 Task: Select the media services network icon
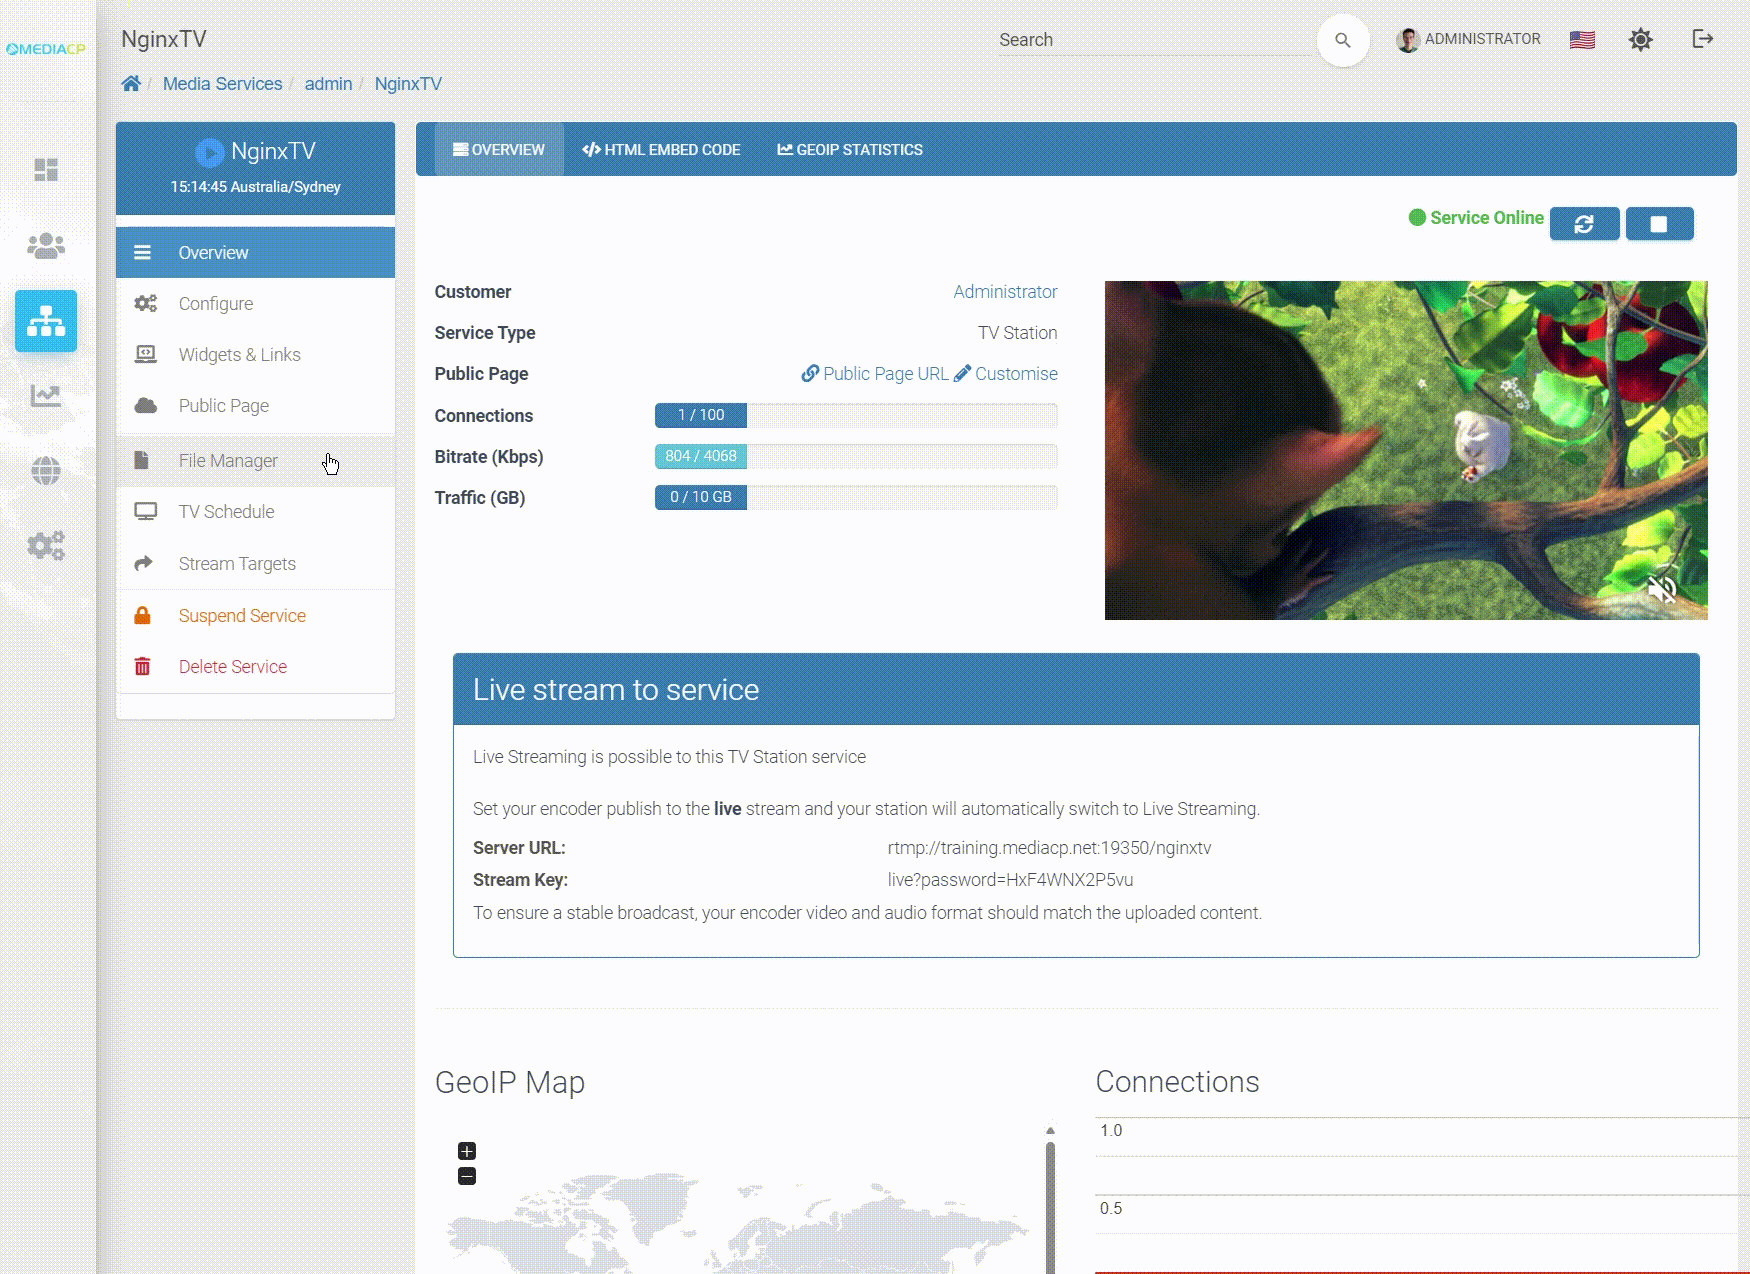point(46,321)
